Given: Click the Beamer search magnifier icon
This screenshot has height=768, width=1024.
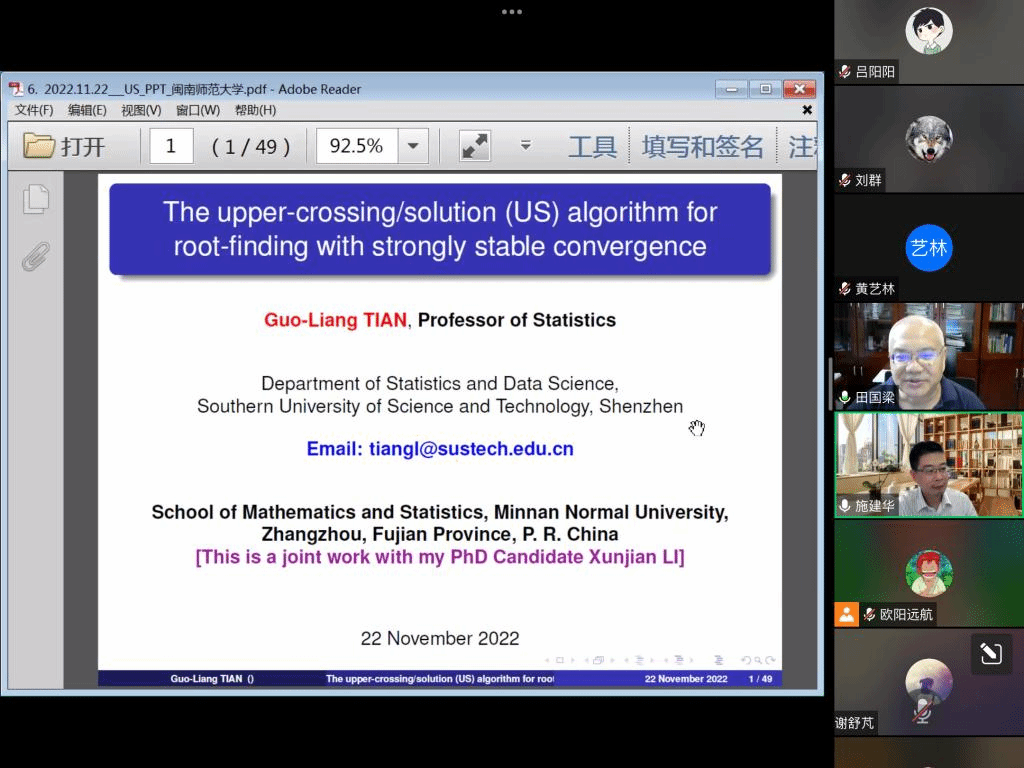Looking at the screenshot, I should (758, 660).
